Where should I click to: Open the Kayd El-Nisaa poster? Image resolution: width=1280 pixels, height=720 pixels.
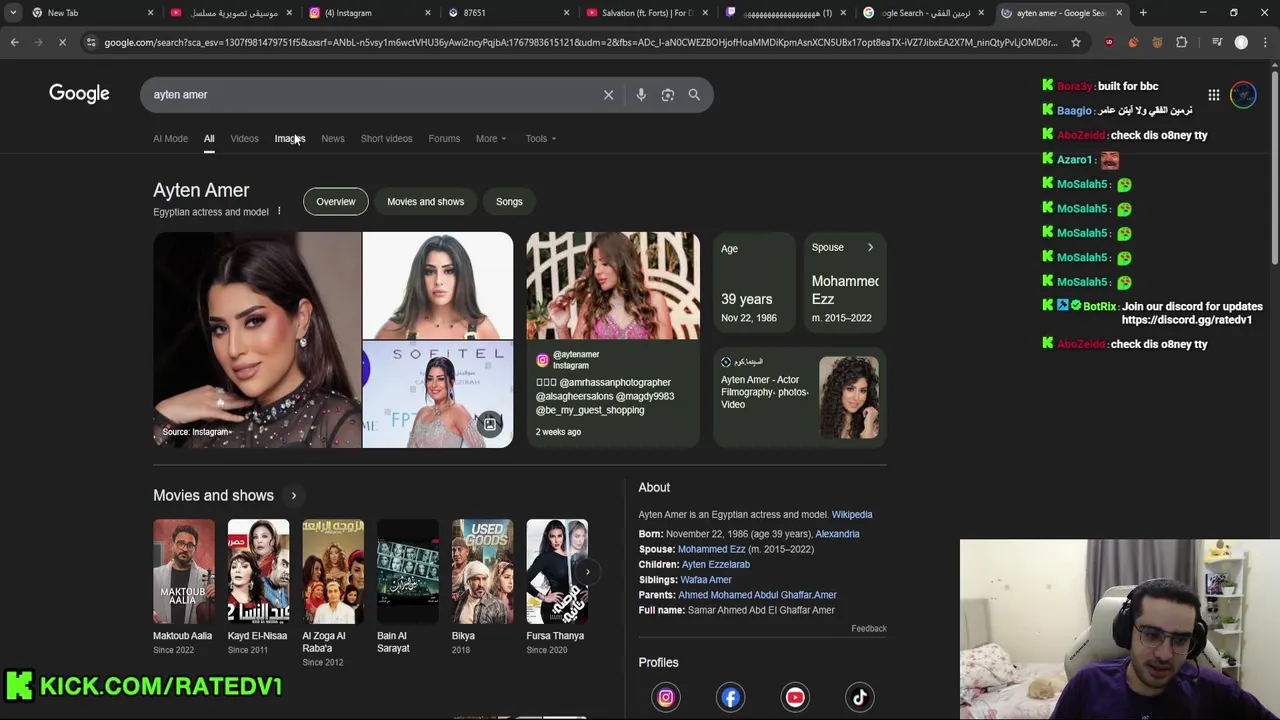[258, 572]
